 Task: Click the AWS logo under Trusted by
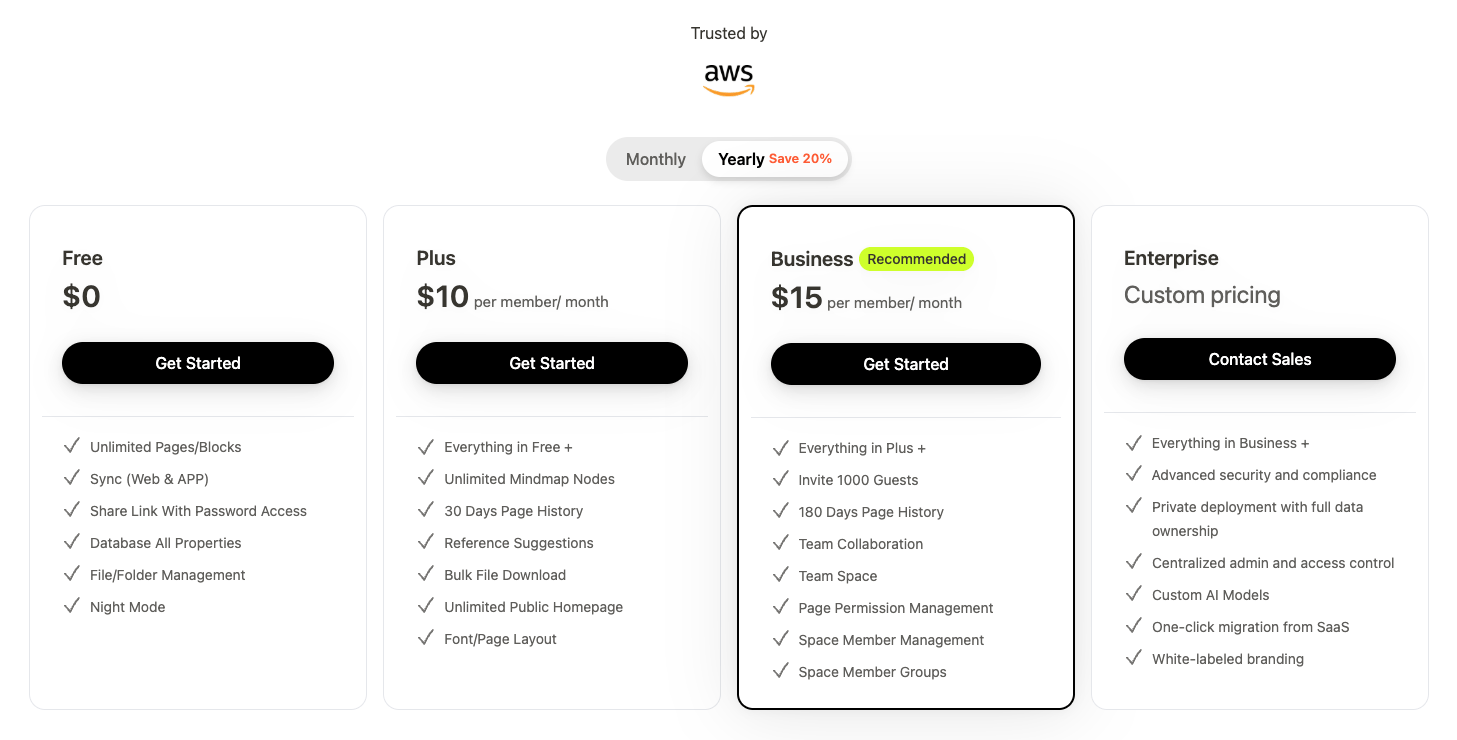tap(729, 79)
